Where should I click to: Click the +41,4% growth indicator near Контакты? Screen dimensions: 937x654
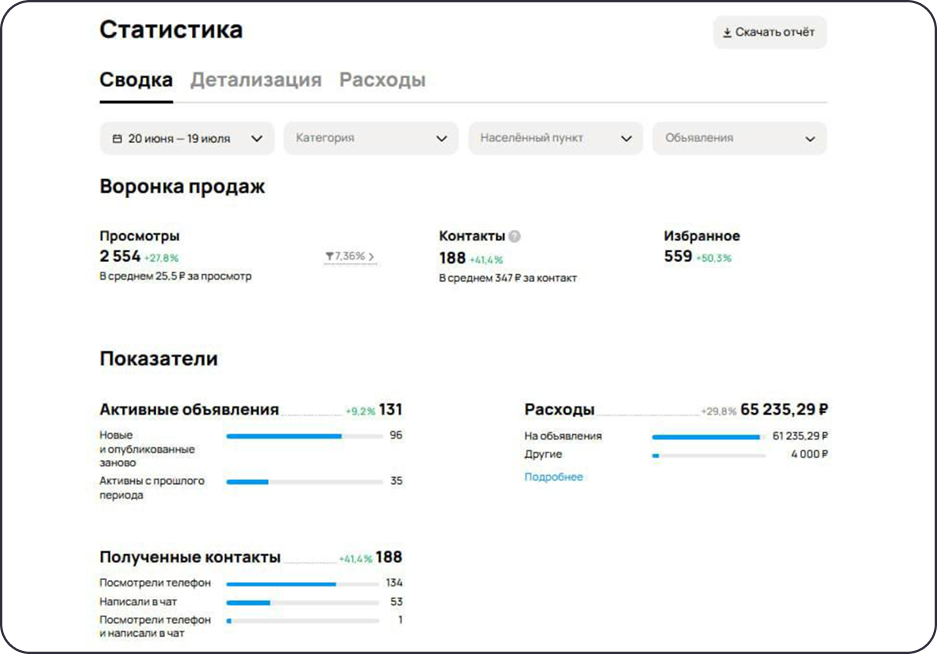click(485, 258)
